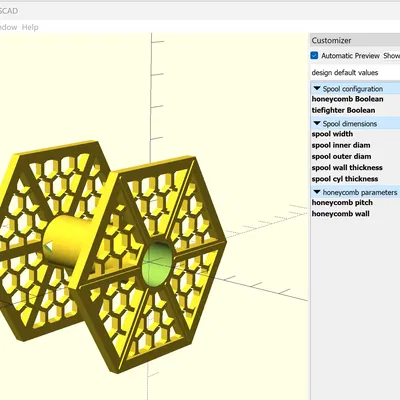
Task: Open the partially visible Window menu
Action: coord(8,27)
